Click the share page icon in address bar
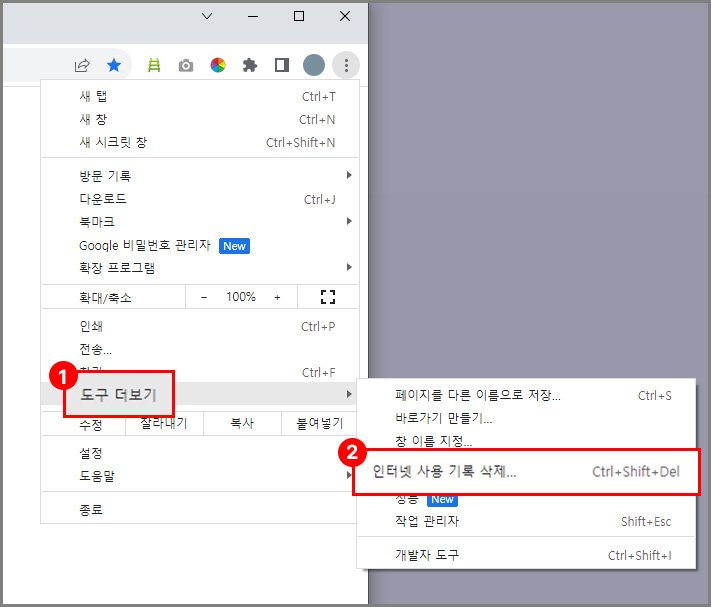711x607 pixels. pyautogui.click(x=82, y=66)
